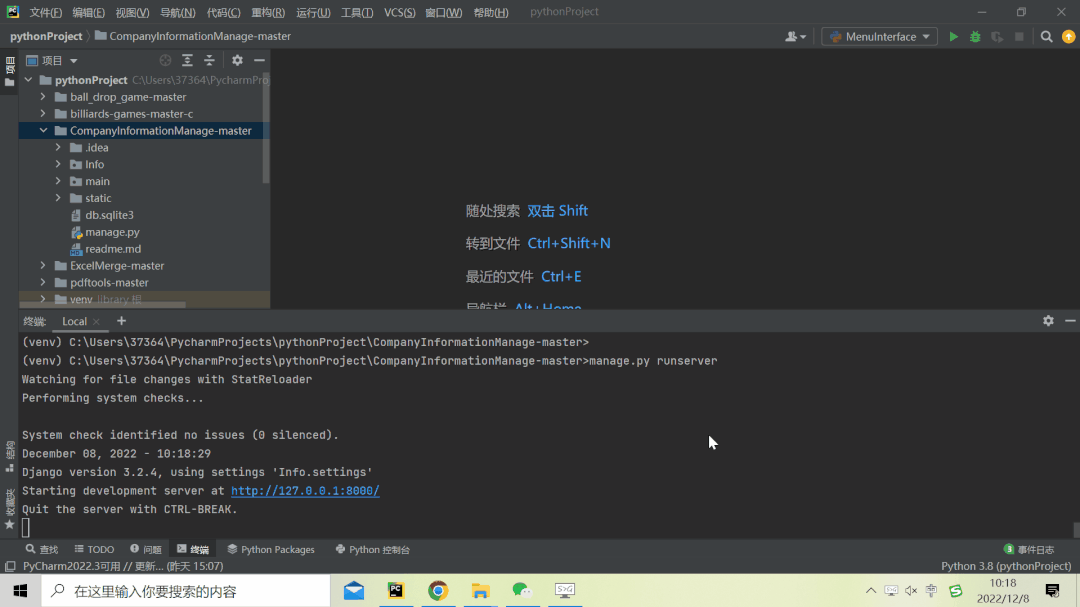Show hidden system tray icons
Viewport: 1080px width, 607px height.
pyautogui.click(x=871, y=590)
